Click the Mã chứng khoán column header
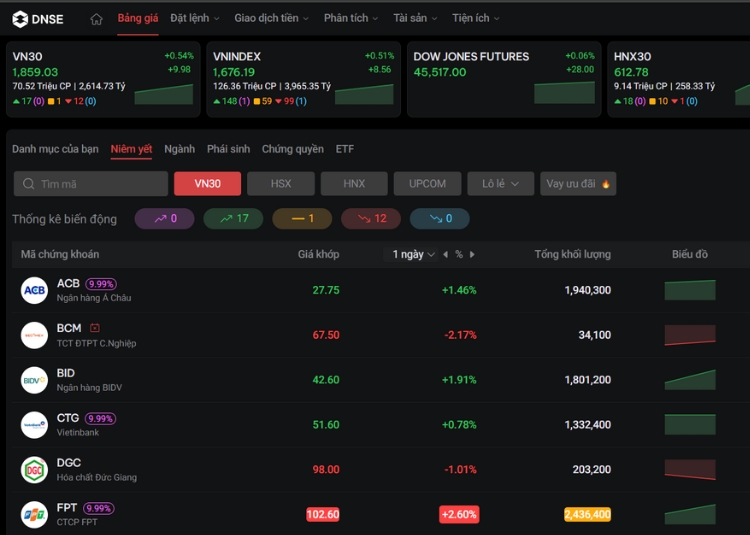The image size is (750, 535). pyautogui.click(x=60, y=254)
